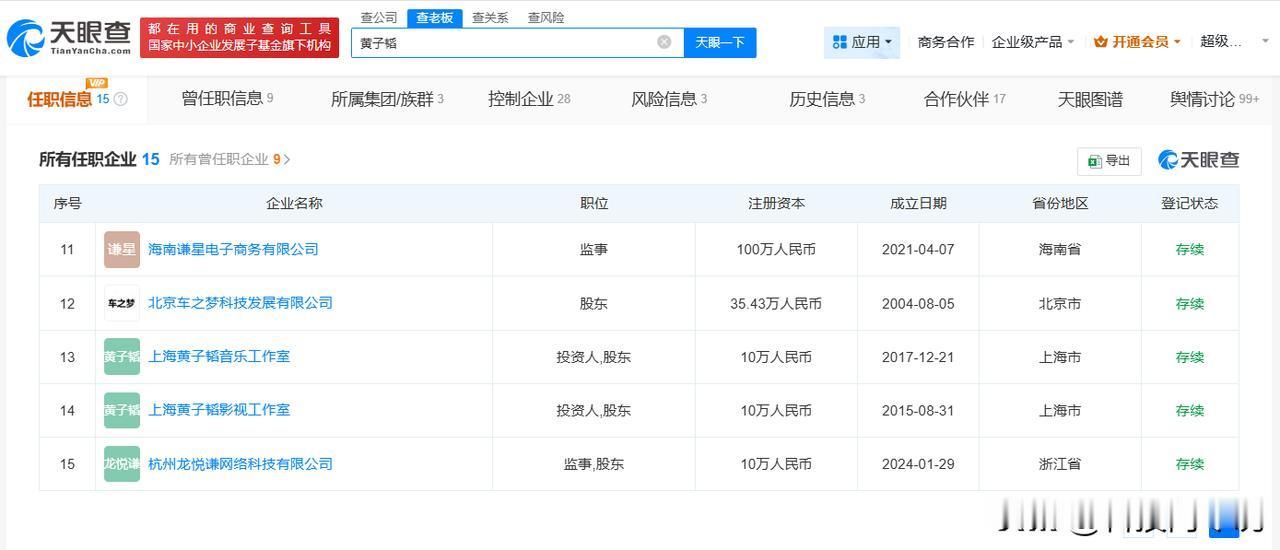Click the TianYanCha logo at top left

point(68,38)
